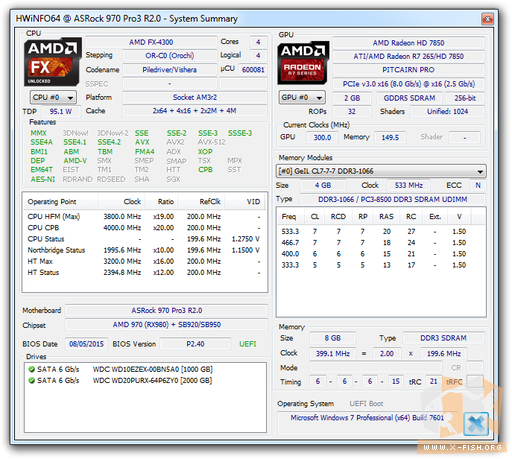Click the PCIe v3.0 x16 bus field
Screen dimensions: 512x459
pos(409,84)
